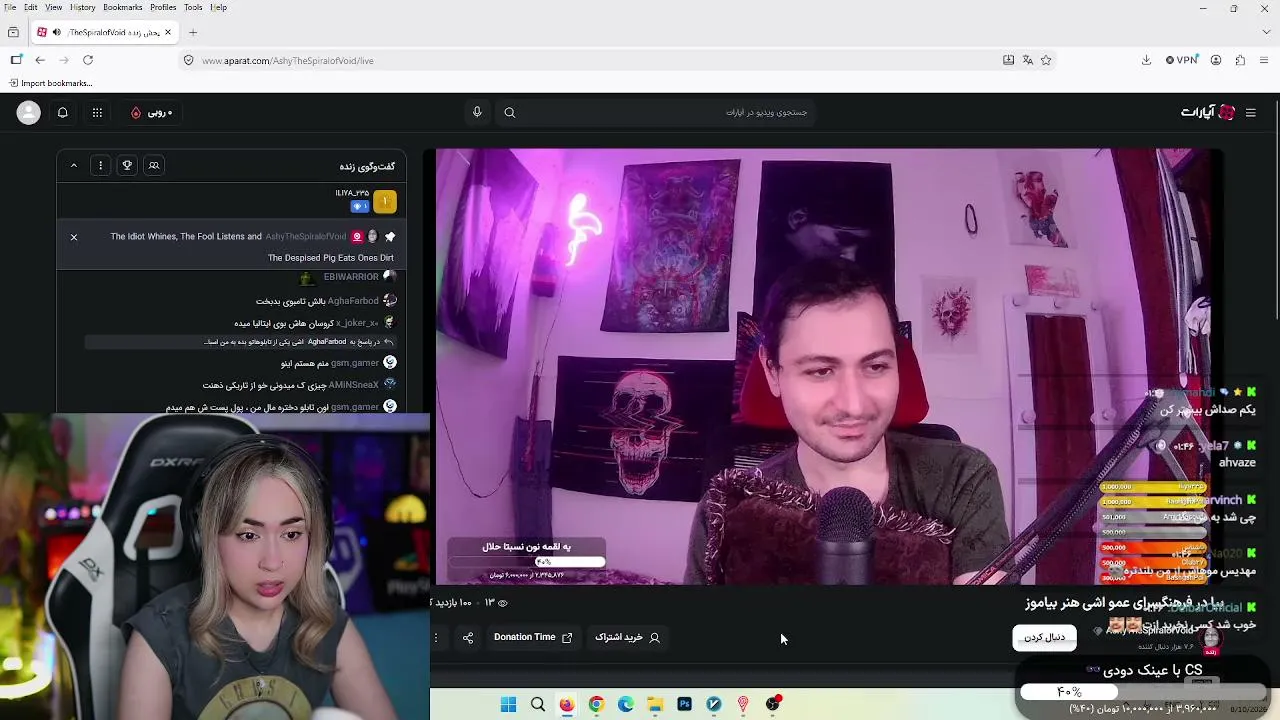This screenshot has width=1280, height=720.
Task: Open live chat more-options menu
Action: pos(100,165)
